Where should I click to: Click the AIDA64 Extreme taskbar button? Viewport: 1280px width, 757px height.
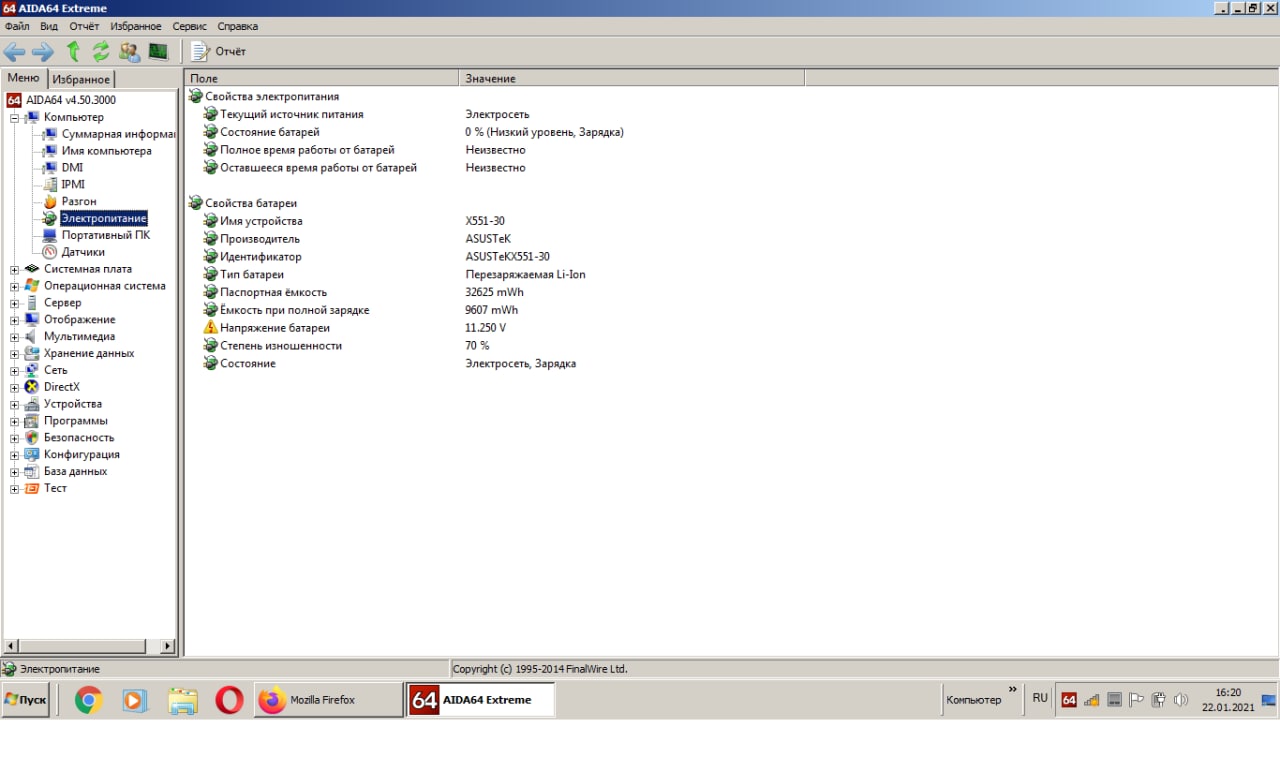tap(481, 700)
